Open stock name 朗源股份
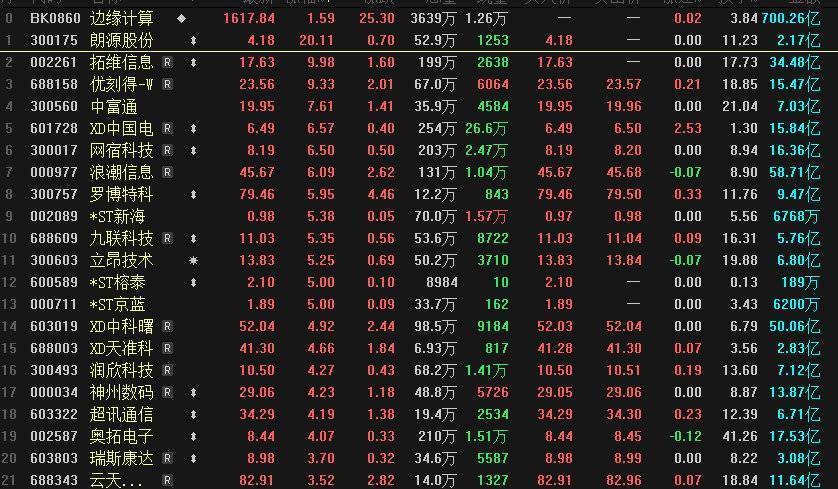The width and height of the screenshot is (838, 489). 121,41
